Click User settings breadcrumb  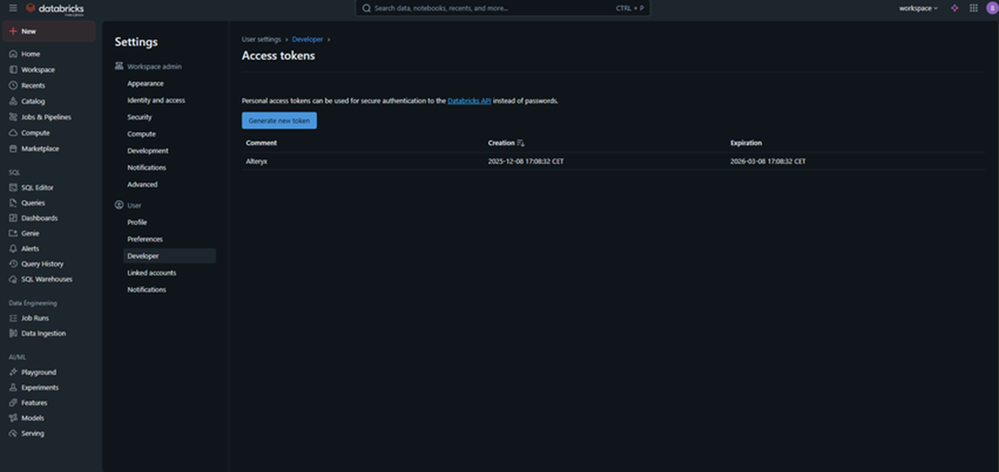point(261,39)
